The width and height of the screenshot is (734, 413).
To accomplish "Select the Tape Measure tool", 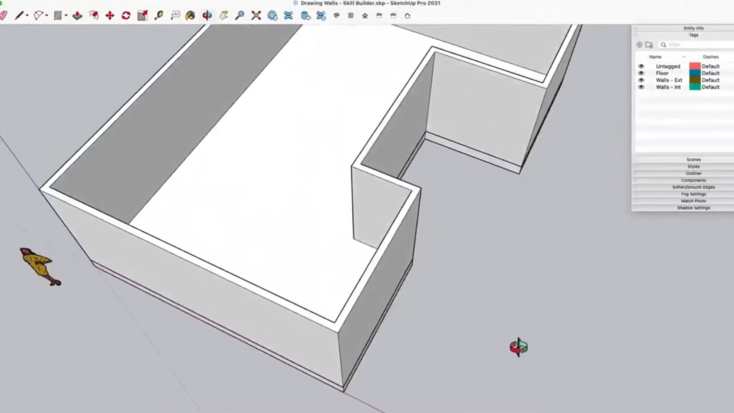I will (159, 16).
